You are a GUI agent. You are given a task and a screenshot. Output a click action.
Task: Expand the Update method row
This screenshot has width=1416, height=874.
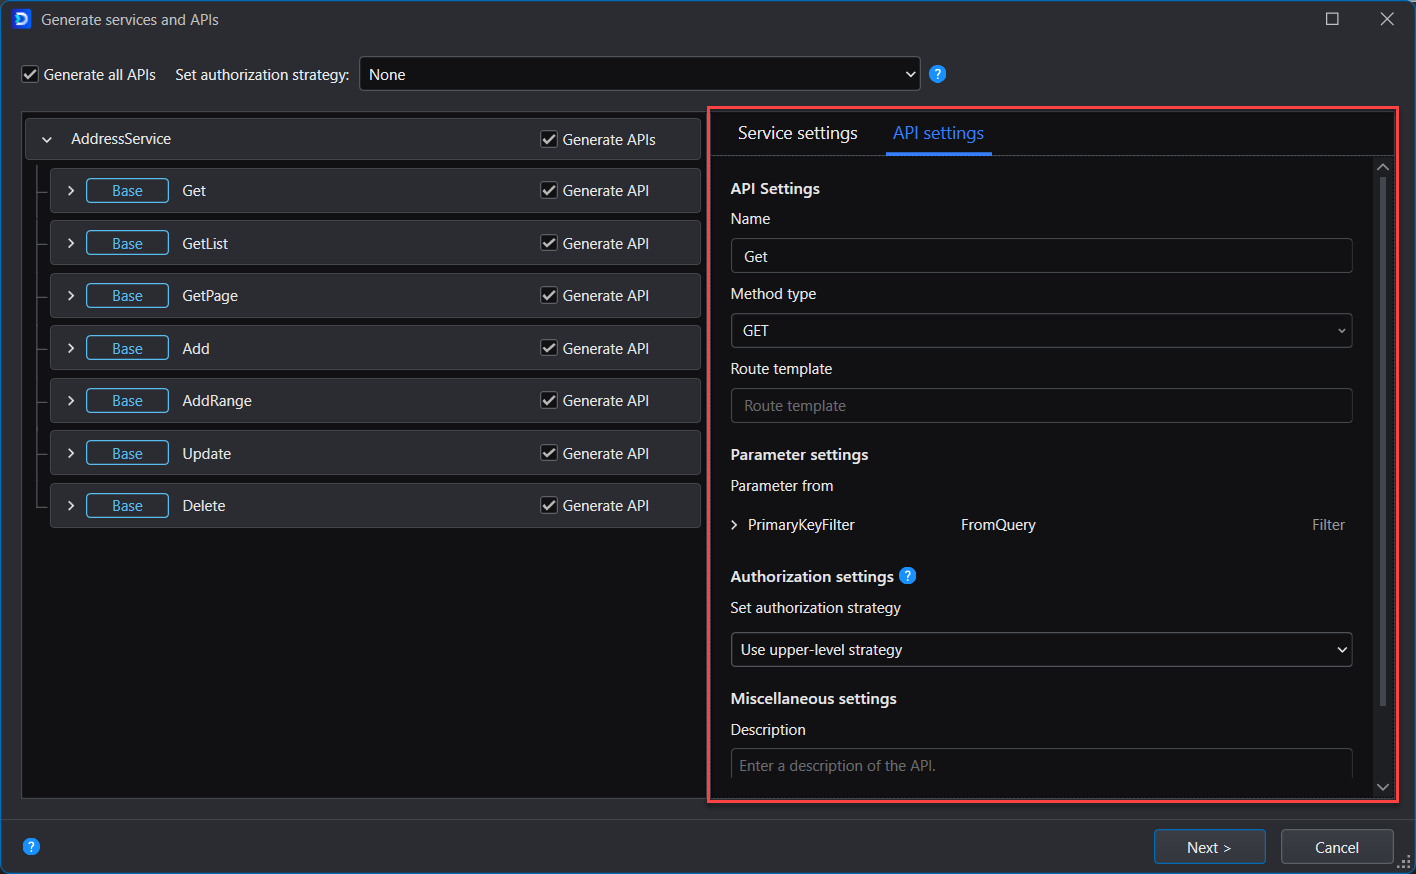pyautogui.click(x=71, y=453)
